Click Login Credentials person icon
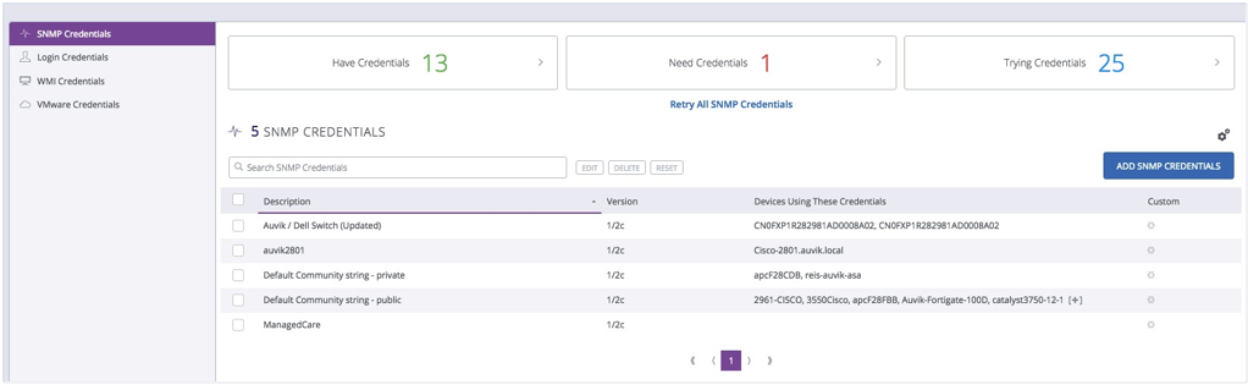The width and height of the screenshot is (1248, 388). pos(26,57)
